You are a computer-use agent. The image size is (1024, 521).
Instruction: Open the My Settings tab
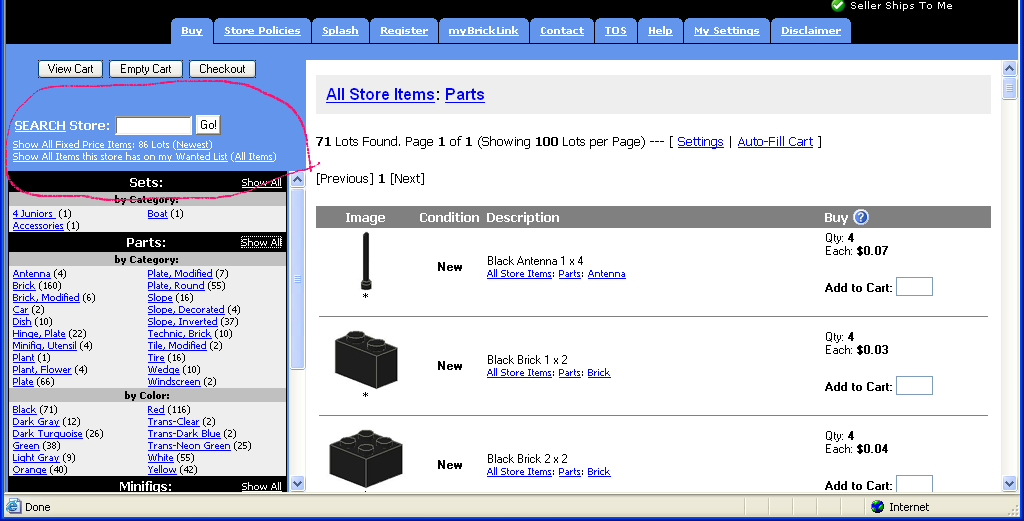[x=727, y=31]
